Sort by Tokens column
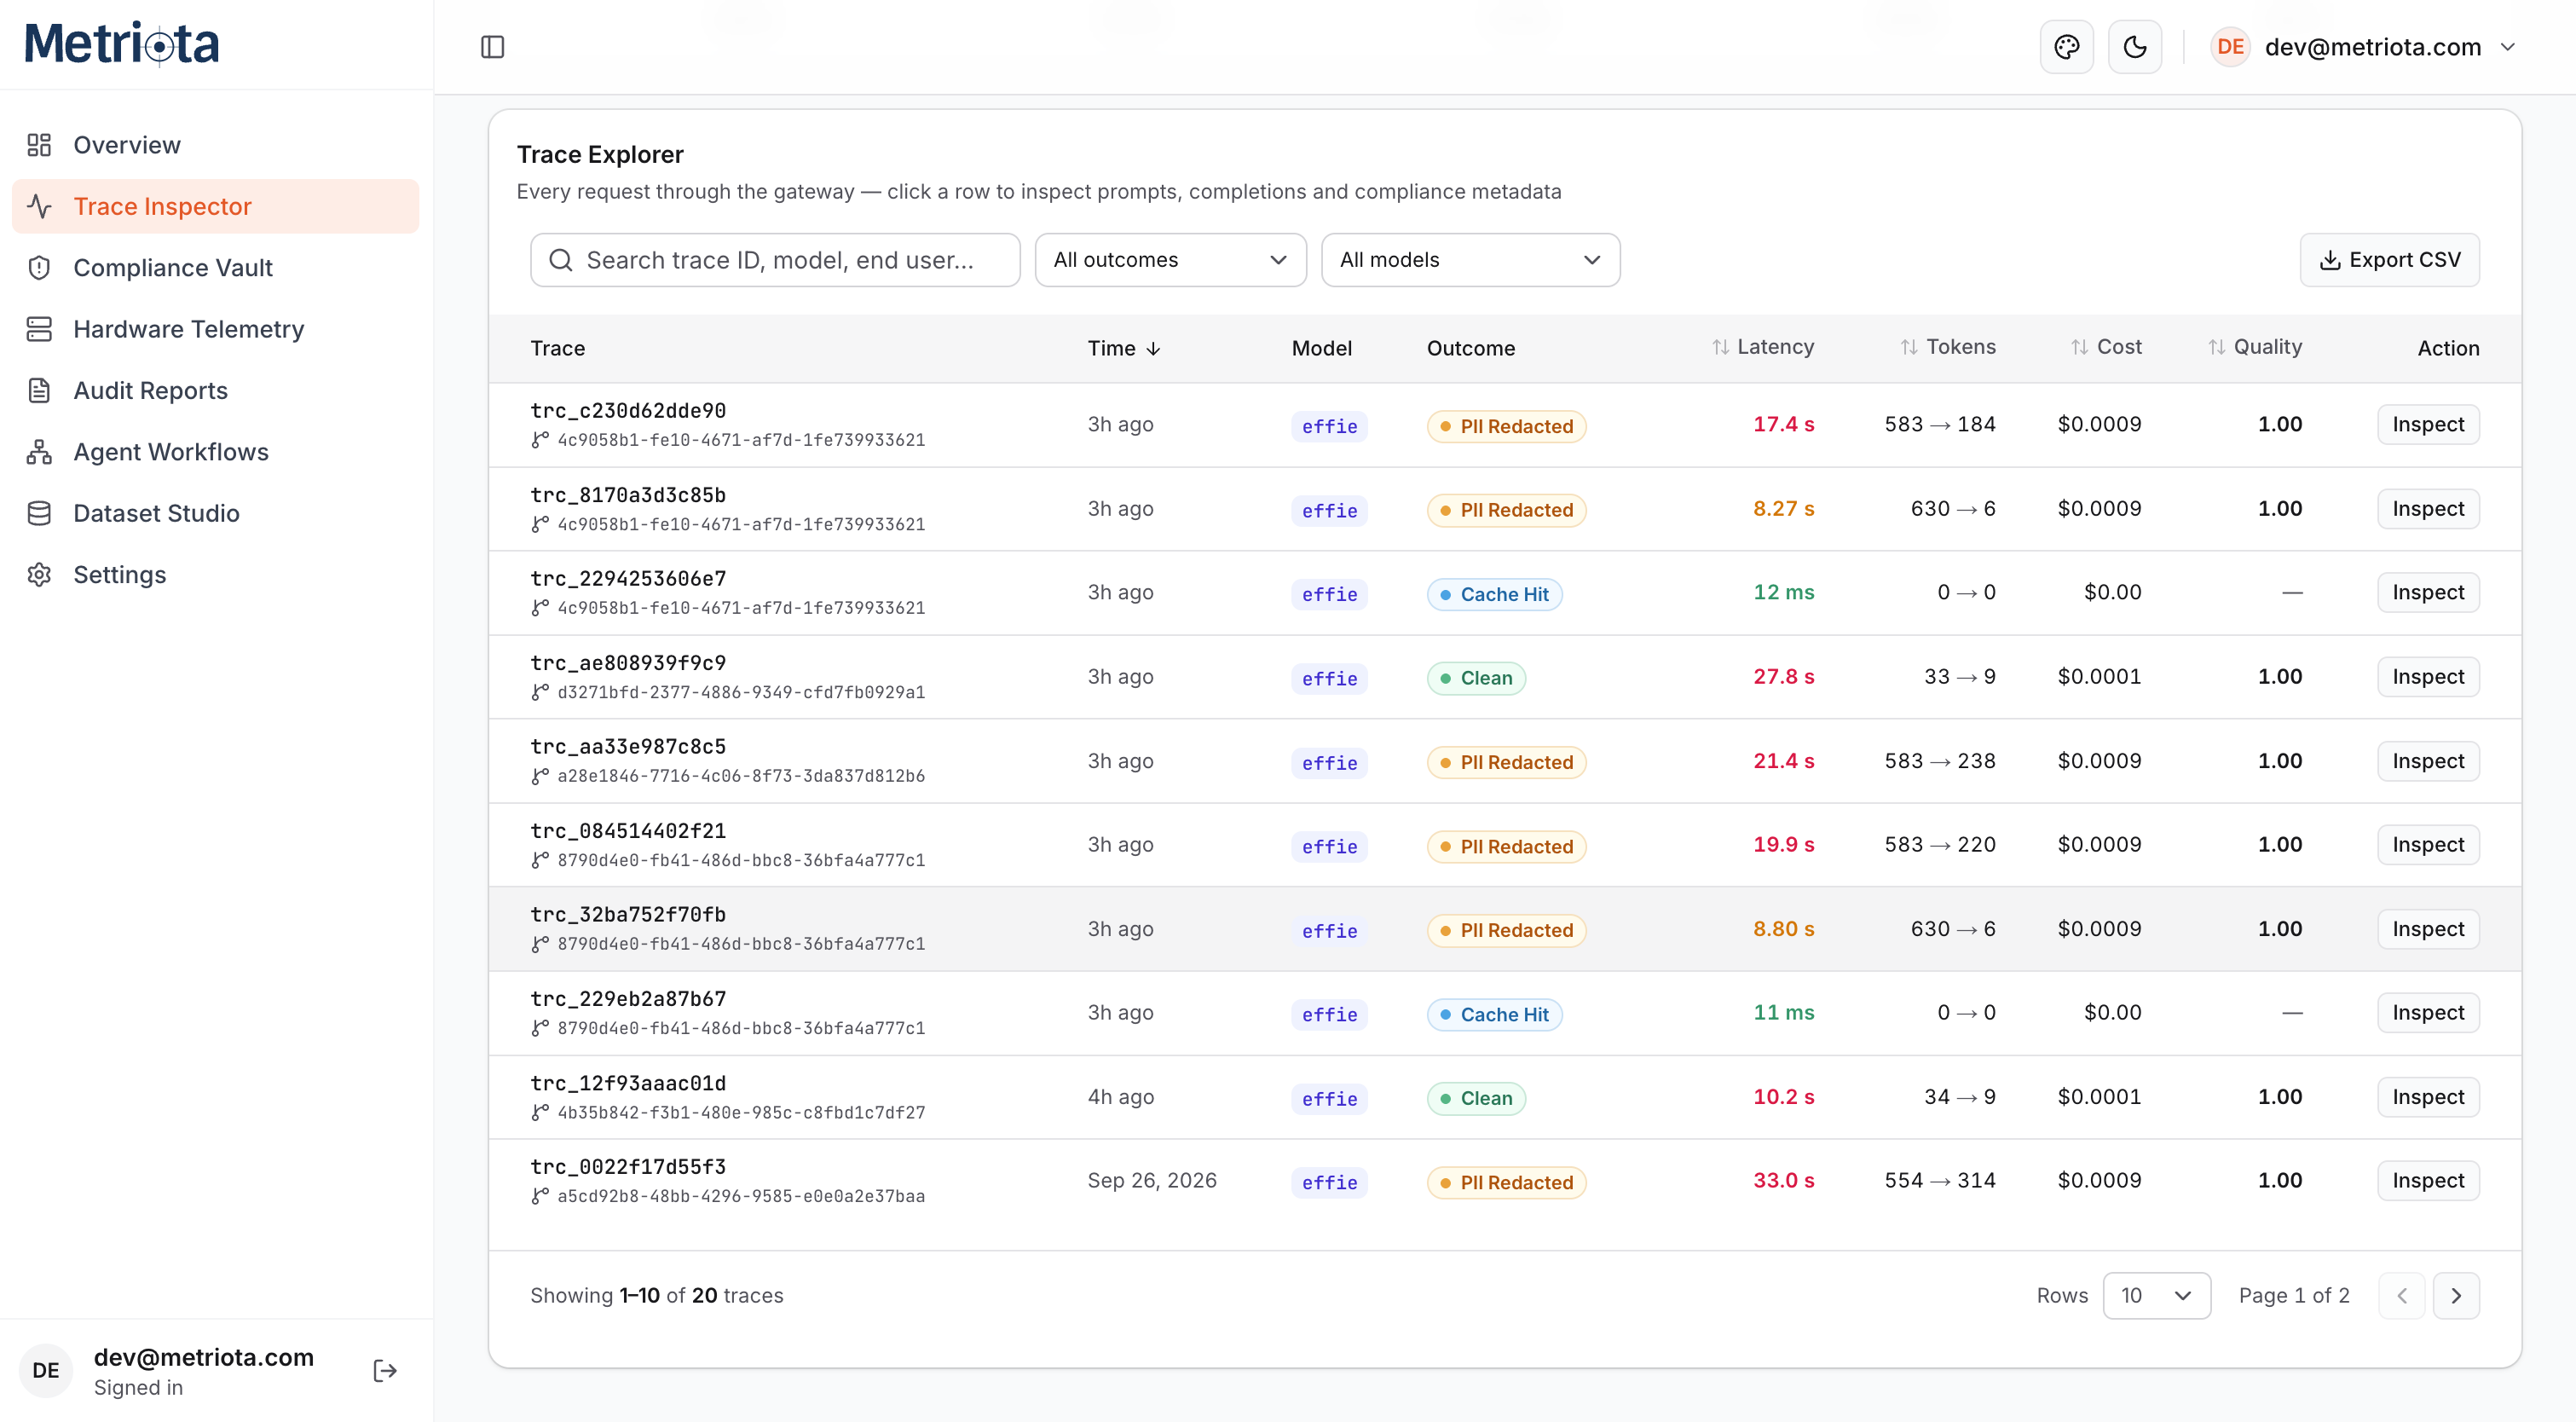Image resolution: width=2576 pixels, height=1422 pixels. (x=1947, y=347)
